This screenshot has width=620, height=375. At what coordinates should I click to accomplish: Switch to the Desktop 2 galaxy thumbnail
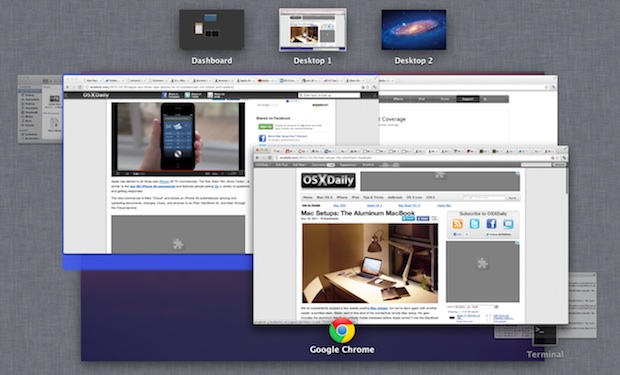click(414, 30)
